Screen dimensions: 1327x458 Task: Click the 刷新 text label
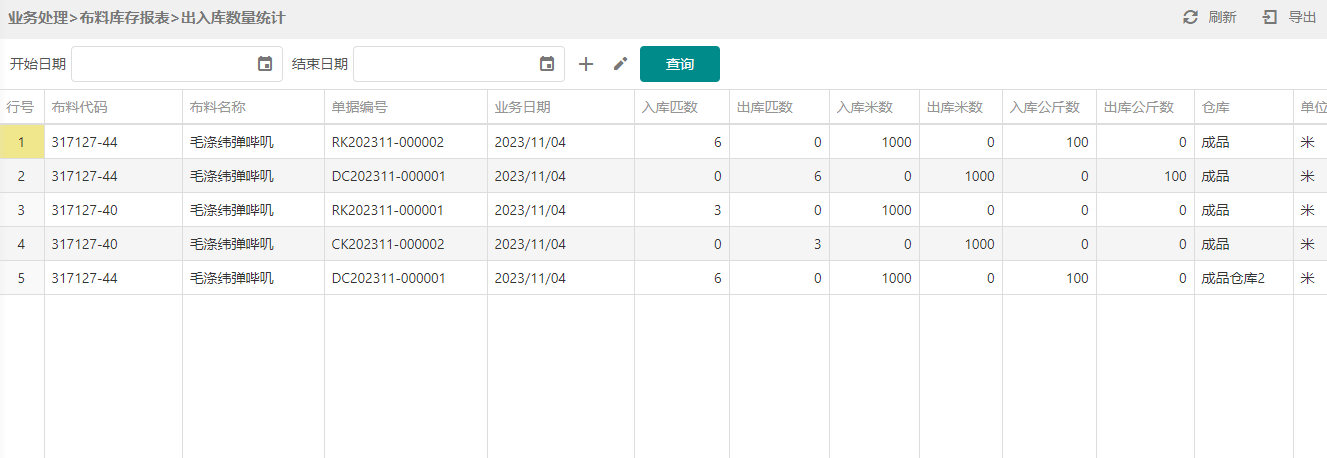coord(1222,17)
